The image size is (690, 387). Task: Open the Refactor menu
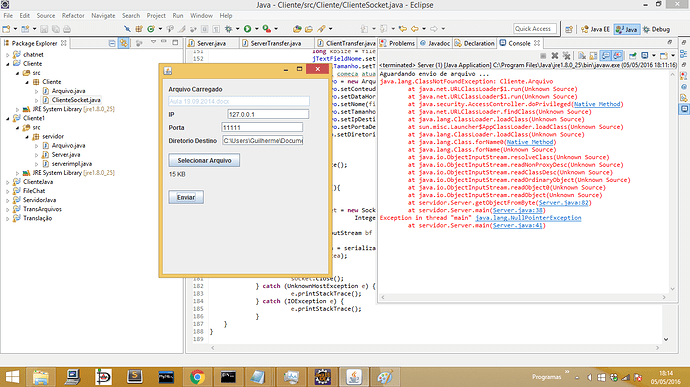coord(73,15)
